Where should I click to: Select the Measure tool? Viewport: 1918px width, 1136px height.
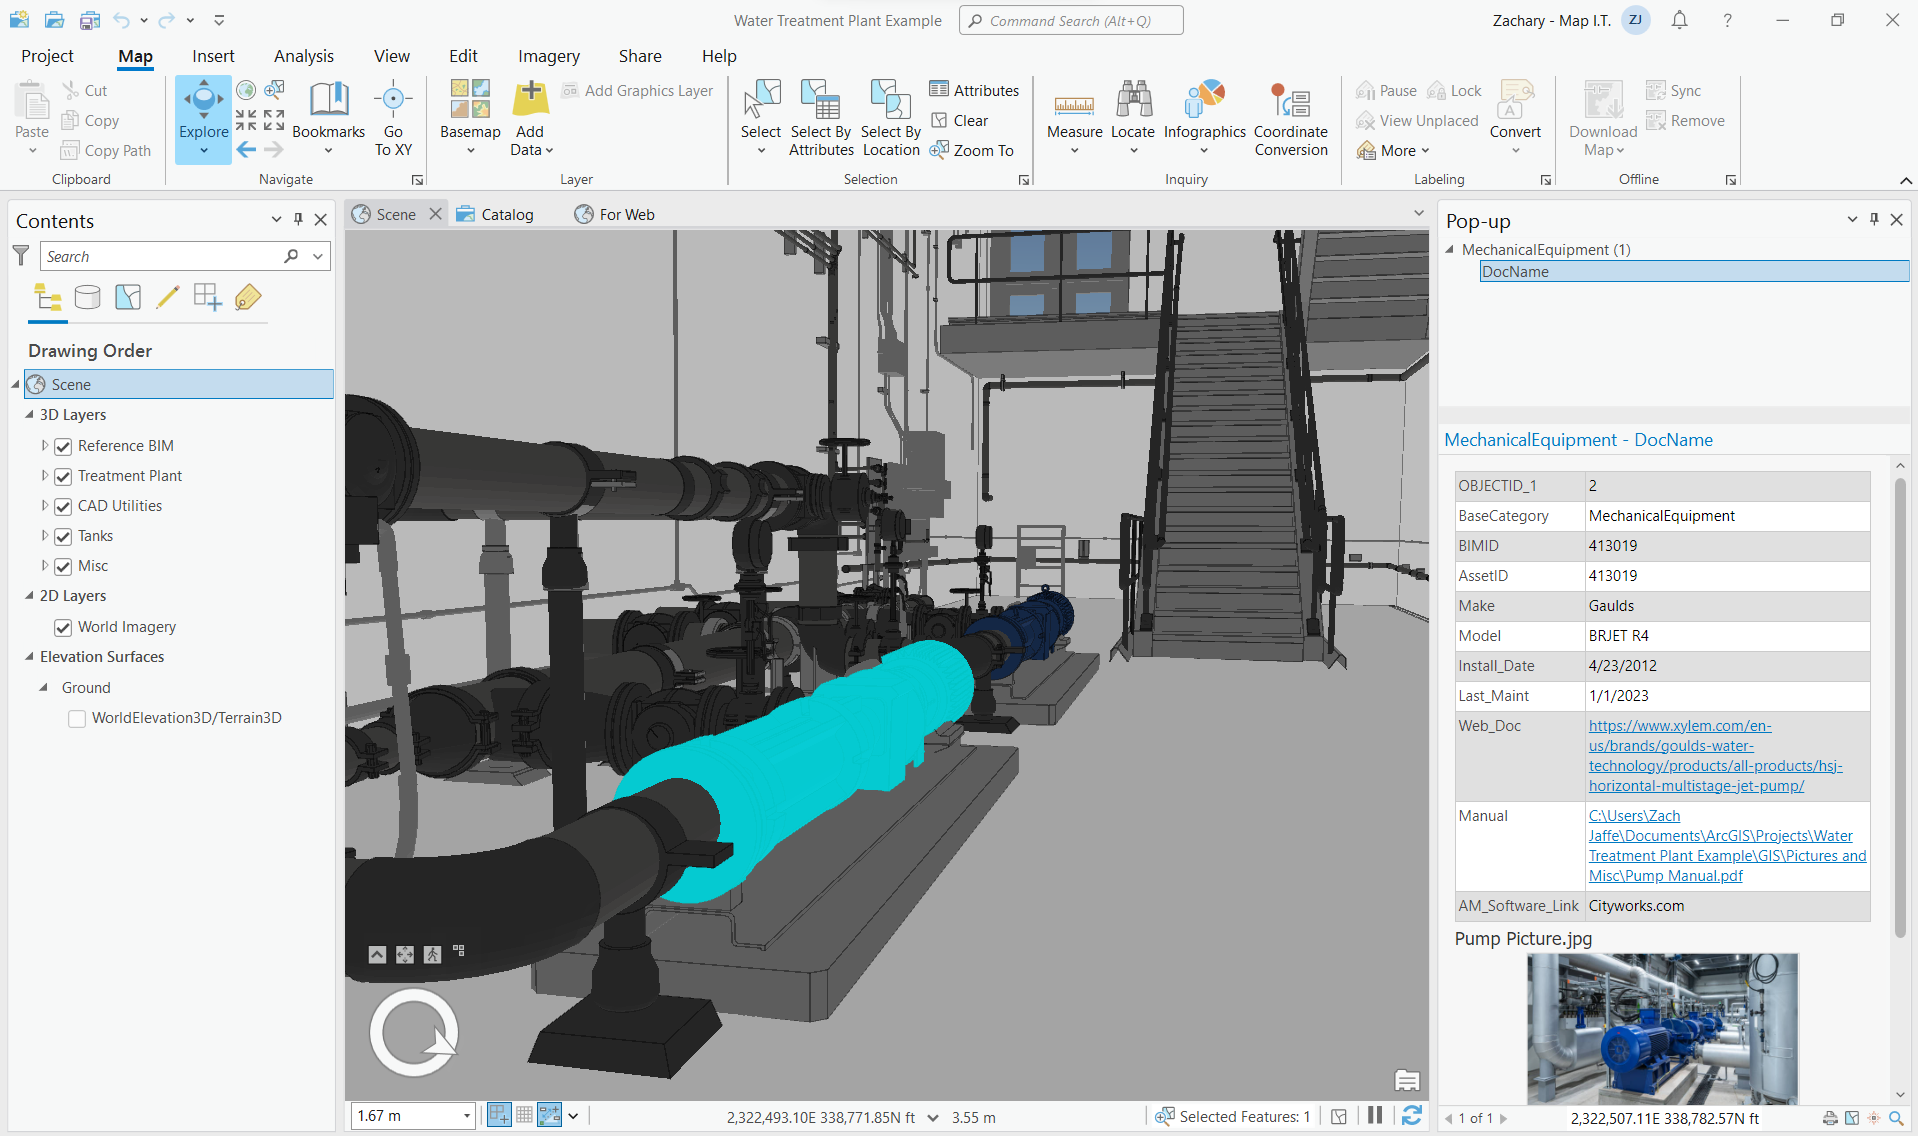pos(1074,118)
